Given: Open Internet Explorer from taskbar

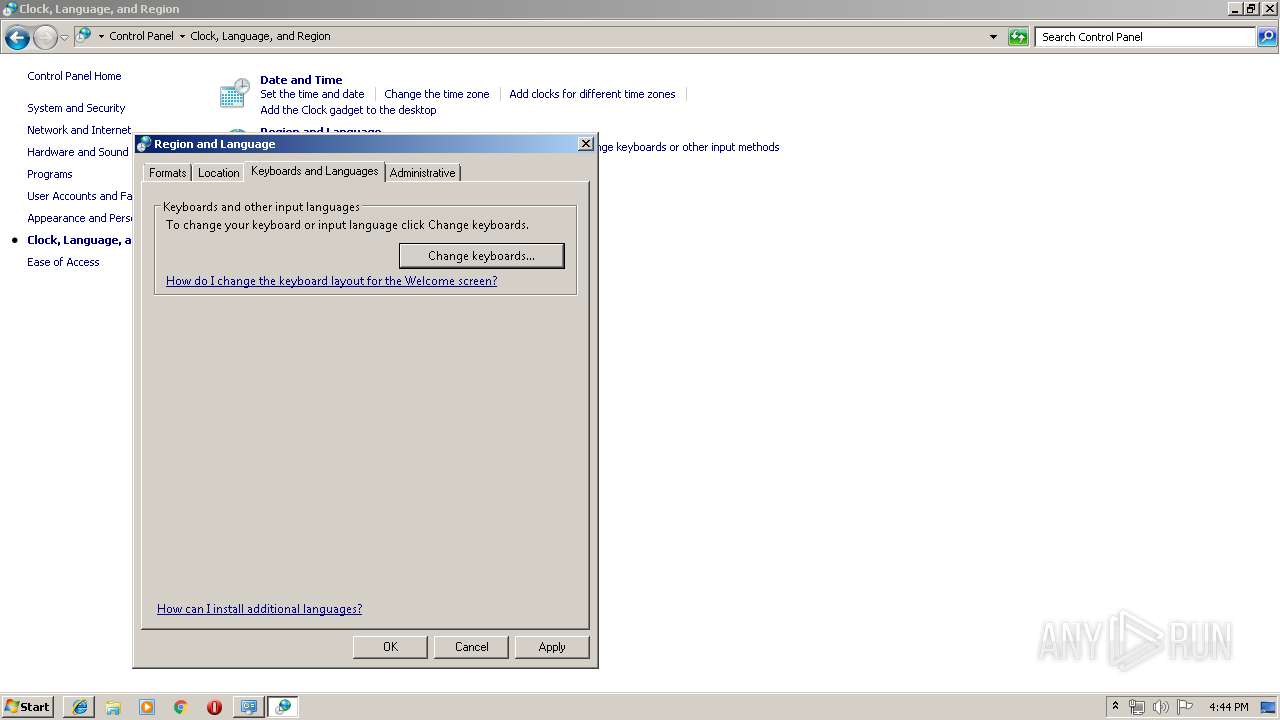Looking at the screenshot, I should pos(80,707).
